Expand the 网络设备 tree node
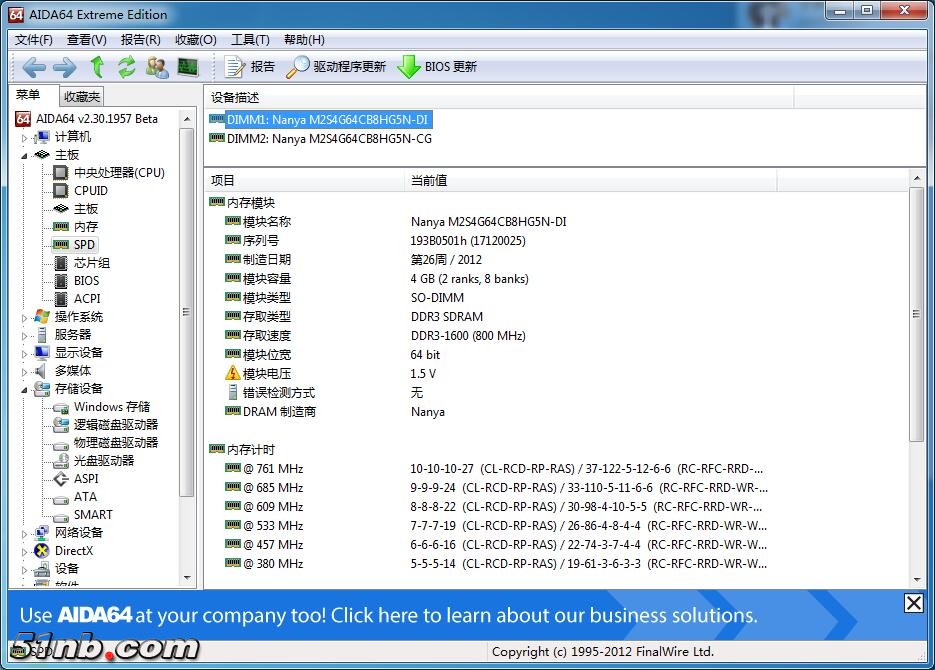Viewport: 935px width, 670px height. (x=24, y=533)
